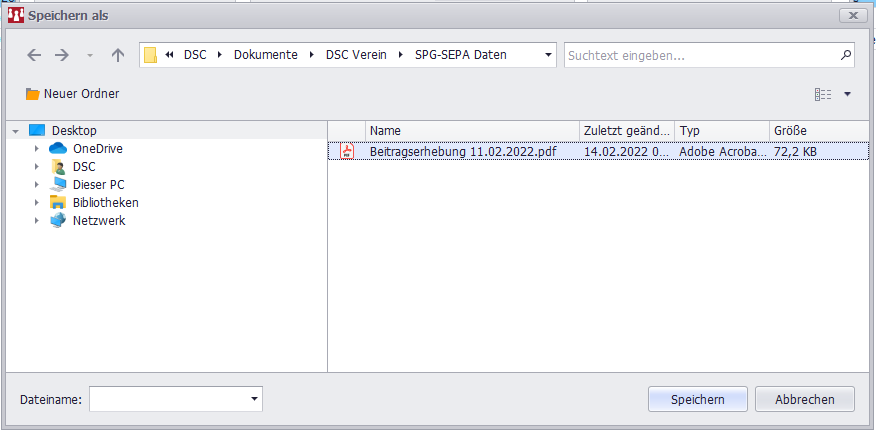Image resolution: width=876 pixels, height=430 pixels.
Task: Expand the Bibliotheken tree node
Action: [x=37, y=203]
